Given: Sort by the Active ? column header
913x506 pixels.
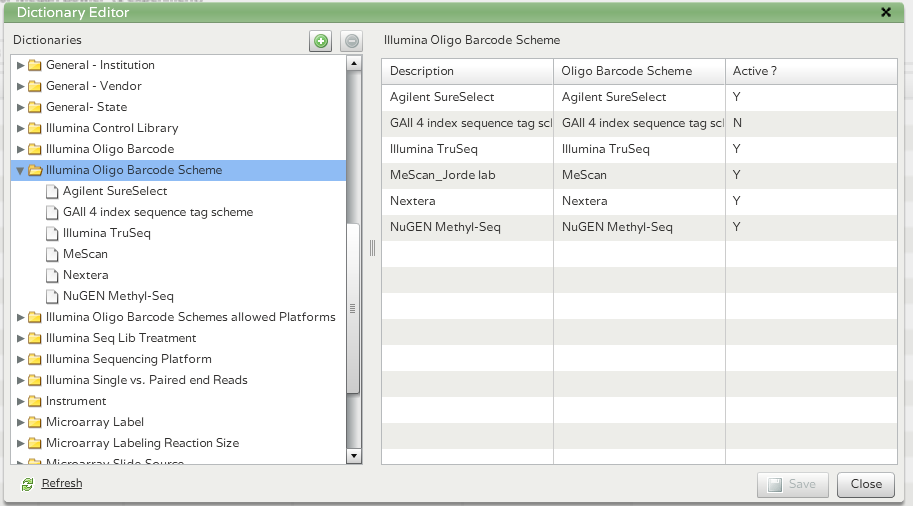Looking at the screenshot, I should 811,71.
